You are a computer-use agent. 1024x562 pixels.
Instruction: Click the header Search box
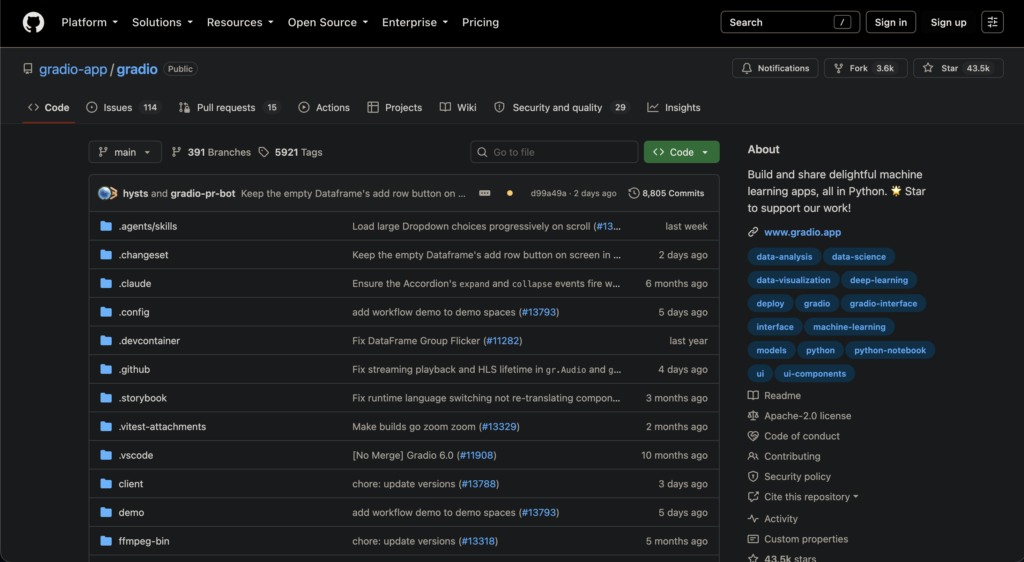[x=790, y=22]
